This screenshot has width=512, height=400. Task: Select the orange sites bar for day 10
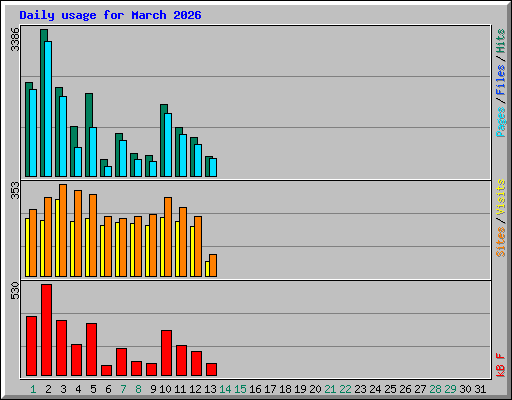168,237
